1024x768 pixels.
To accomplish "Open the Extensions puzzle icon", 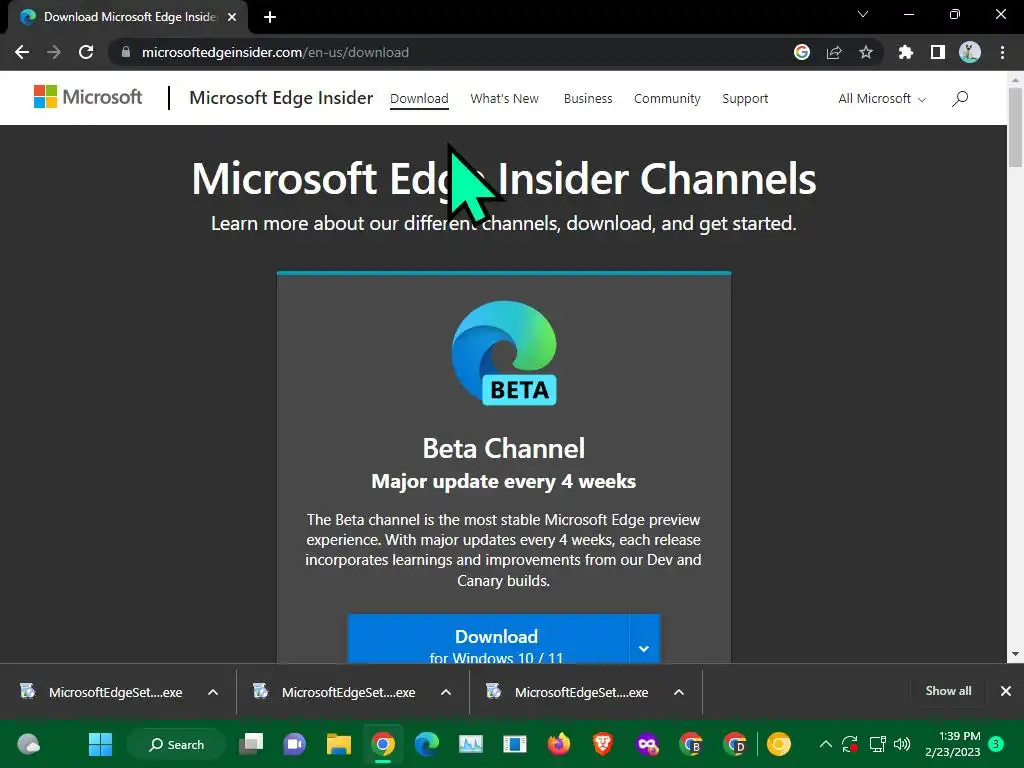I will click(905, 52).
